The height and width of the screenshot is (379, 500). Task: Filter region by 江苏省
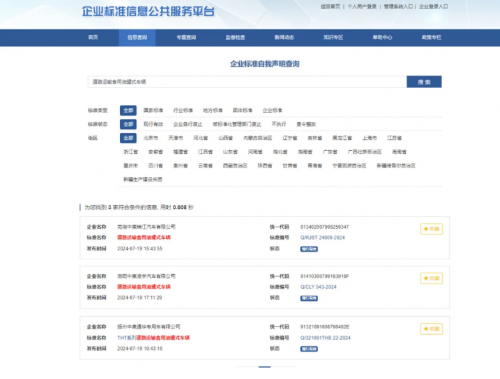[x=394, y=138]
